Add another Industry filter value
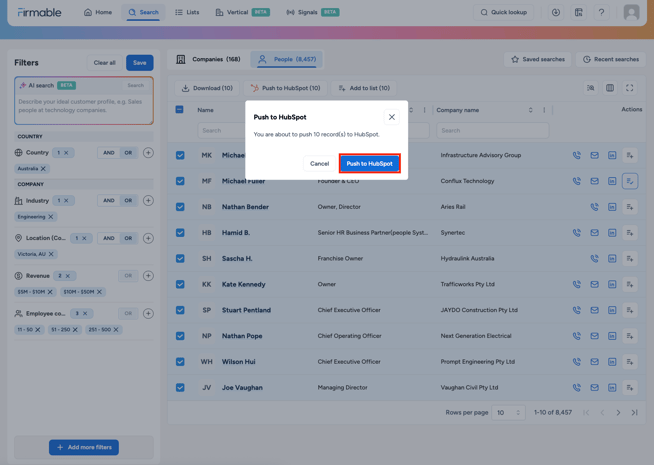Viewport: 654px width, 465px height. click(148, 201)
